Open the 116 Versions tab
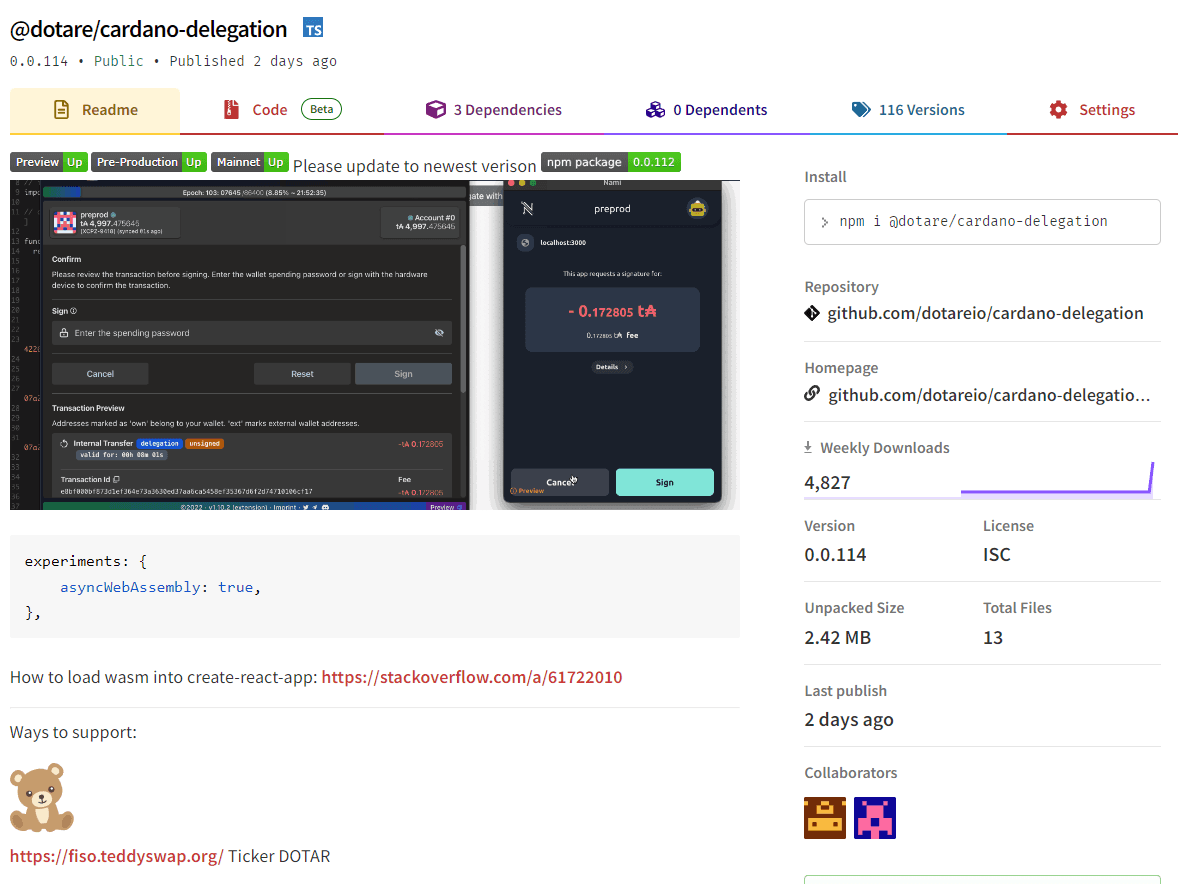1182x884 pixels. coord(908,110)
